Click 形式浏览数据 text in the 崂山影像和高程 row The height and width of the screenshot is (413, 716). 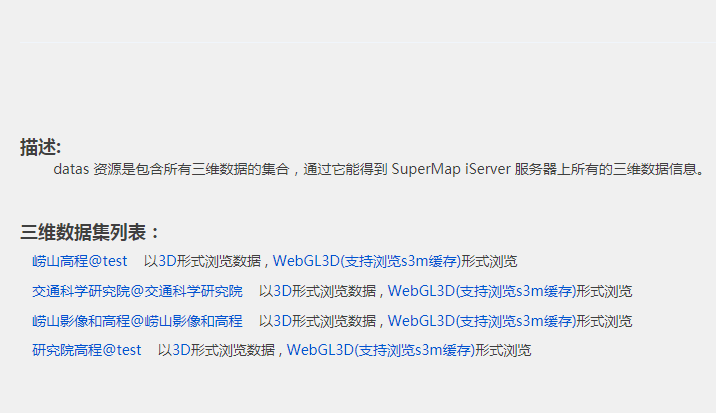tap(334, 321)
